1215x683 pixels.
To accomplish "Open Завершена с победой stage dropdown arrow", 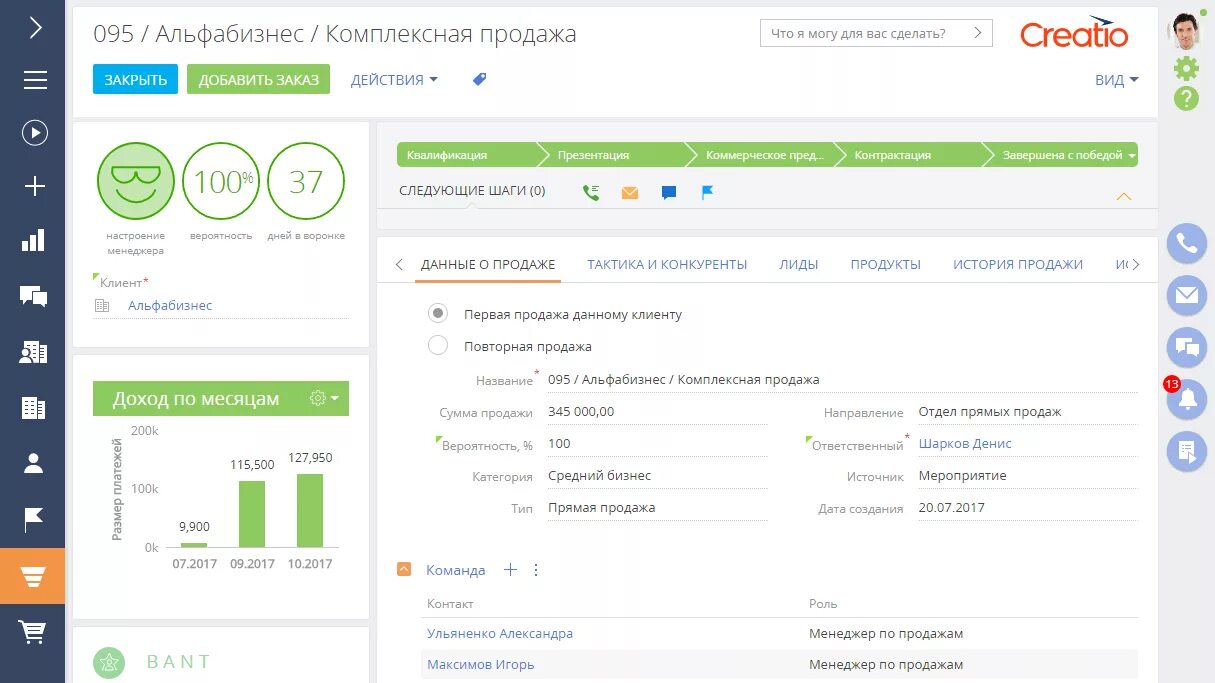I will click(1132, 156).
